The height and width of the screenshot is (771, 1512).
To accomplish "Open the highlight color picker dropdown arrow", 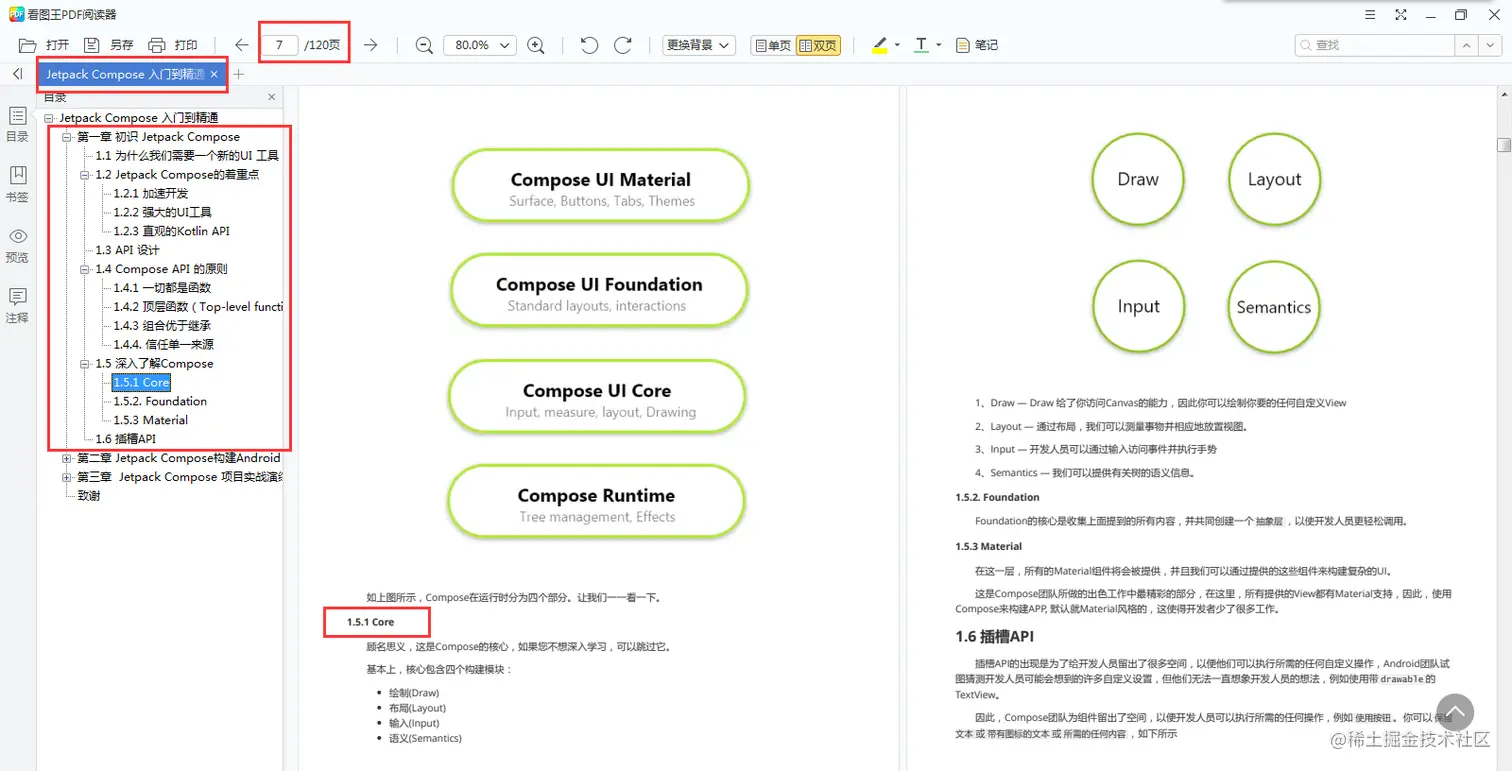I will (897, 45).
